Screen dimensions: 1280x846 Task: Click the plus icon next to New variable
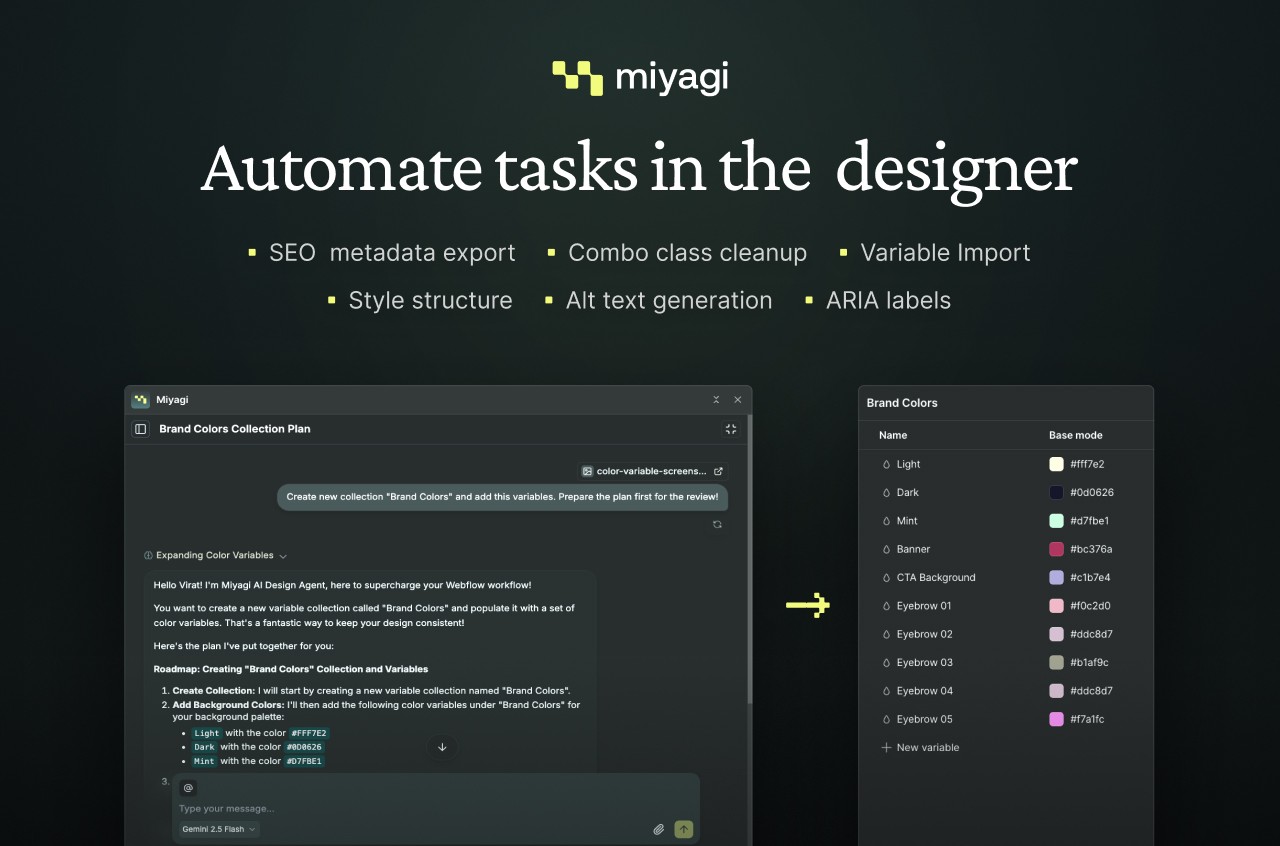click(886, 748)
